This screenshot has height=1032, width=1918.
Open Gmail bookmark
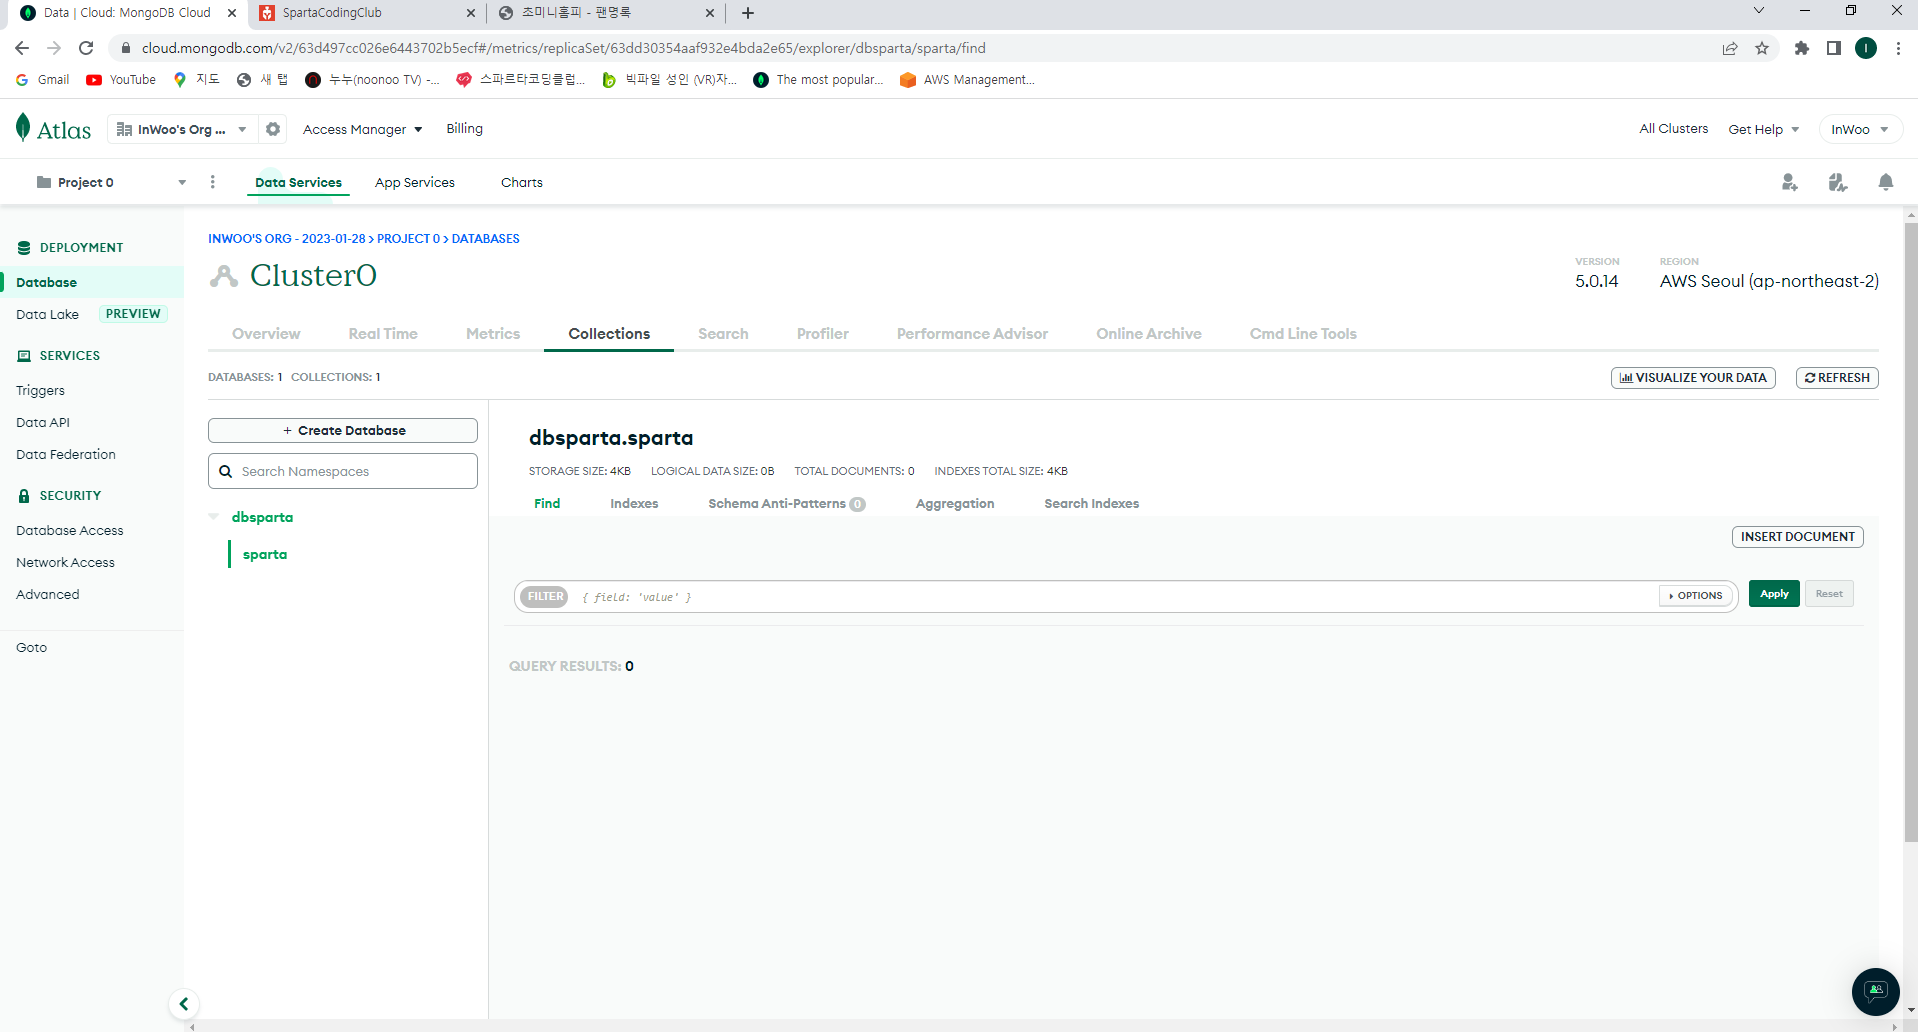(43, 80)
